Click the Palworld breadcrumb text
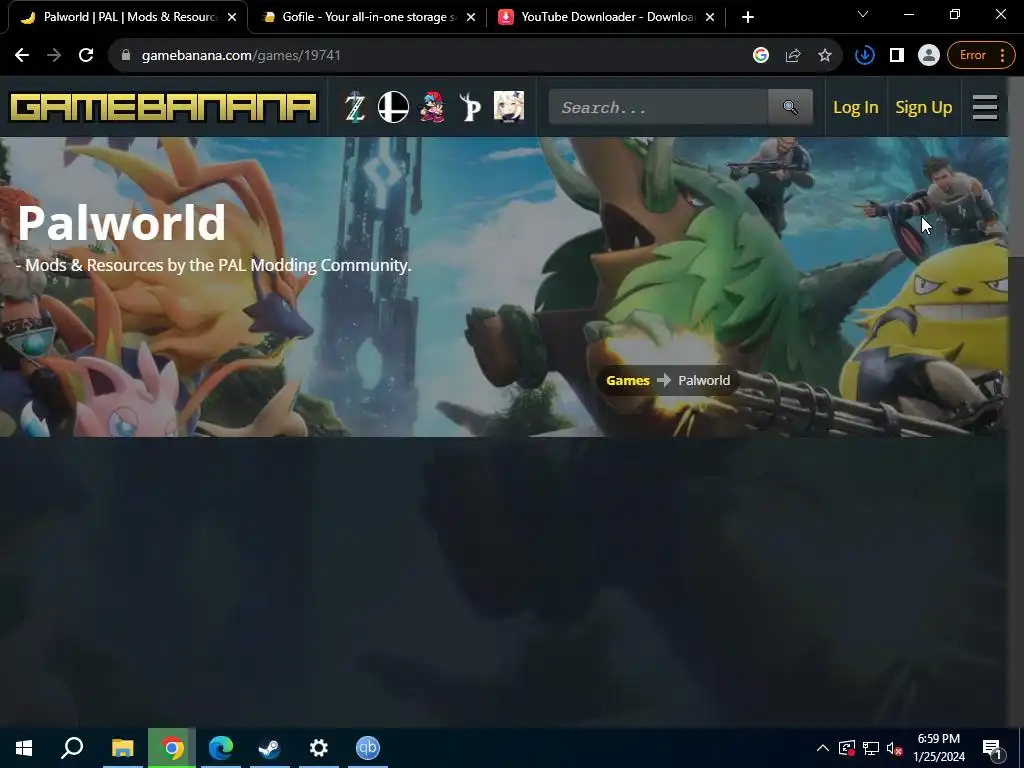Screen dimensions: 1024x768 pos(704,381)
